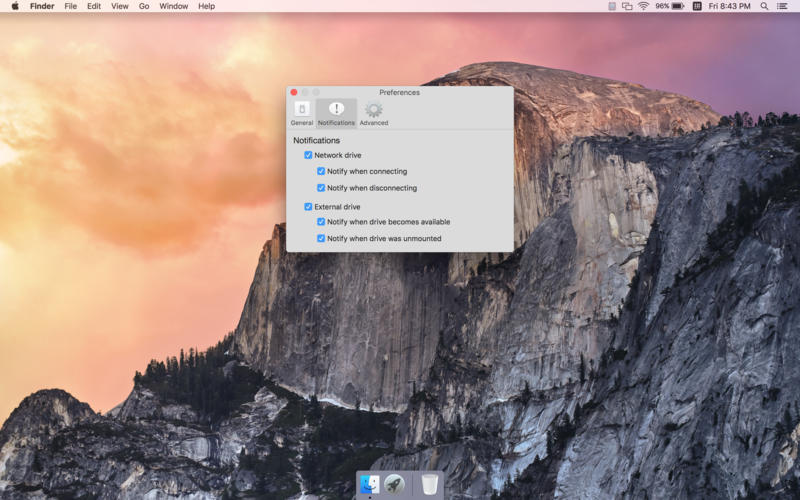Click the Fri 8:43 PM clock
Image resolution: width=800 pixels, height=500 pixels.
(729, 6)
